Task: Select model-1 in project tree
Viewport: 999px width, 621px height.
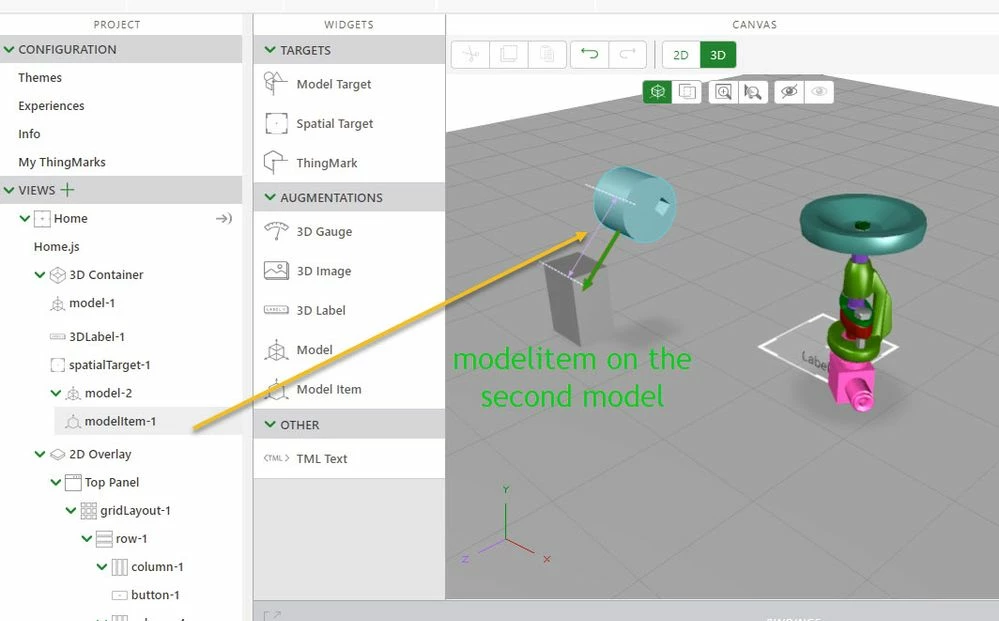Action: (92, 303)
